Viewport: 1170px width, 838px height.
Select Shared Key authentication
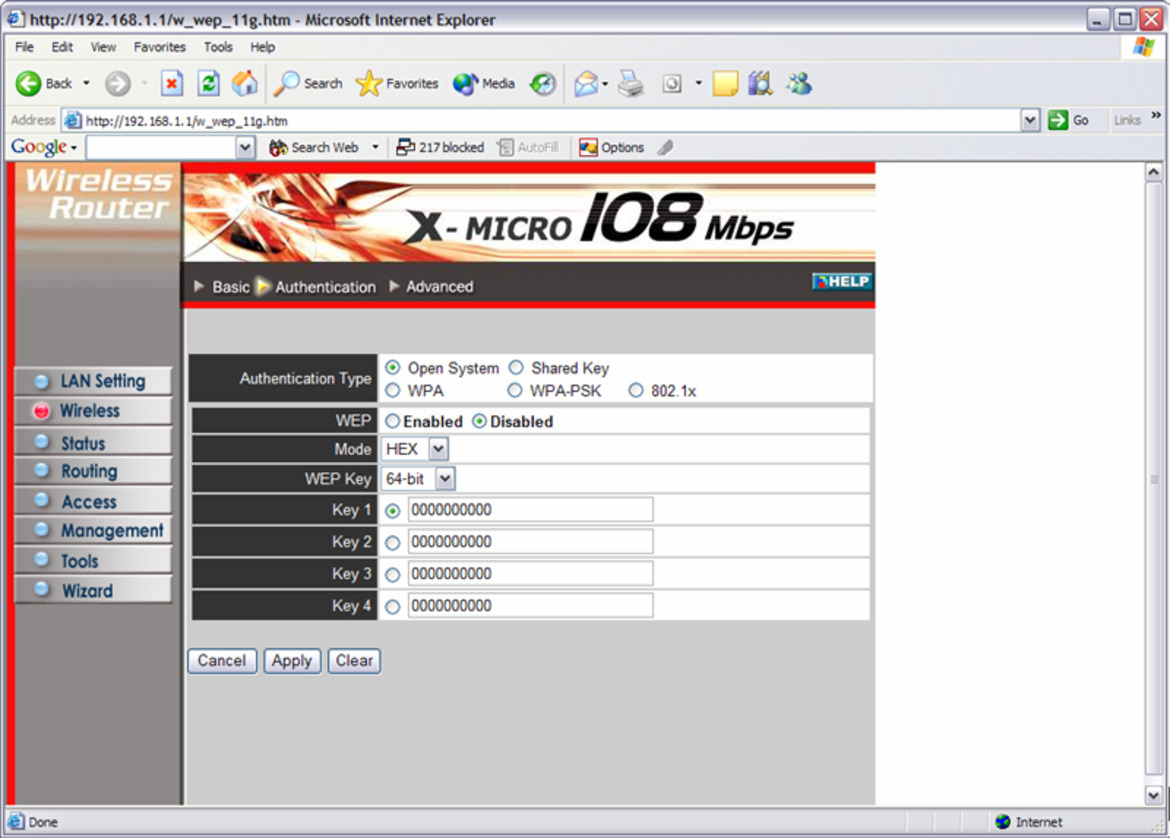(516, 367)
